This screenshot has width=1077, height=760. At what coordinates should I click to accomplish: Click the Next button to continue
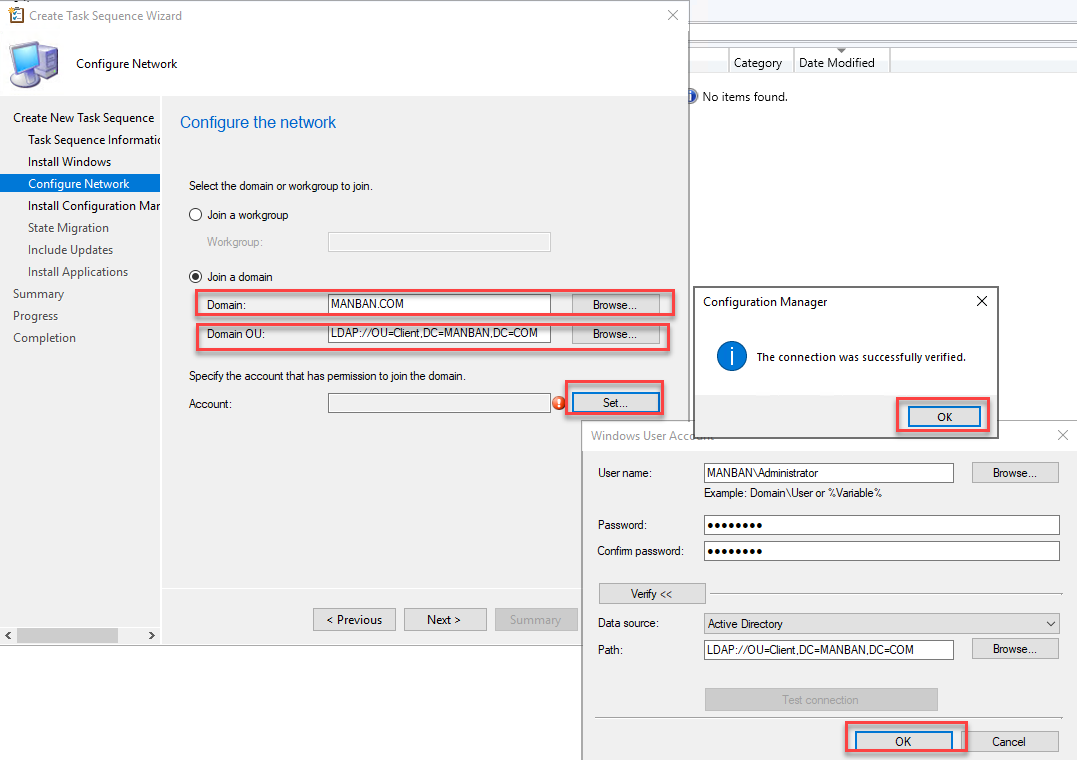pyautogui.click(x=444, y=619)
